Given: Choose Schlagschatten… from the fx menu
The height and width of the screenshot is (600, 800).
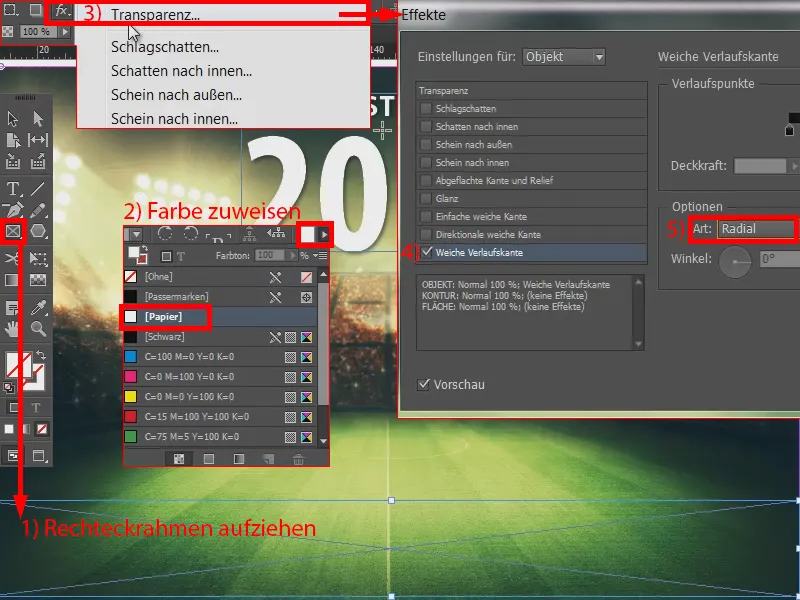Looking at the screenshot, I should click(x=165, y=47).
